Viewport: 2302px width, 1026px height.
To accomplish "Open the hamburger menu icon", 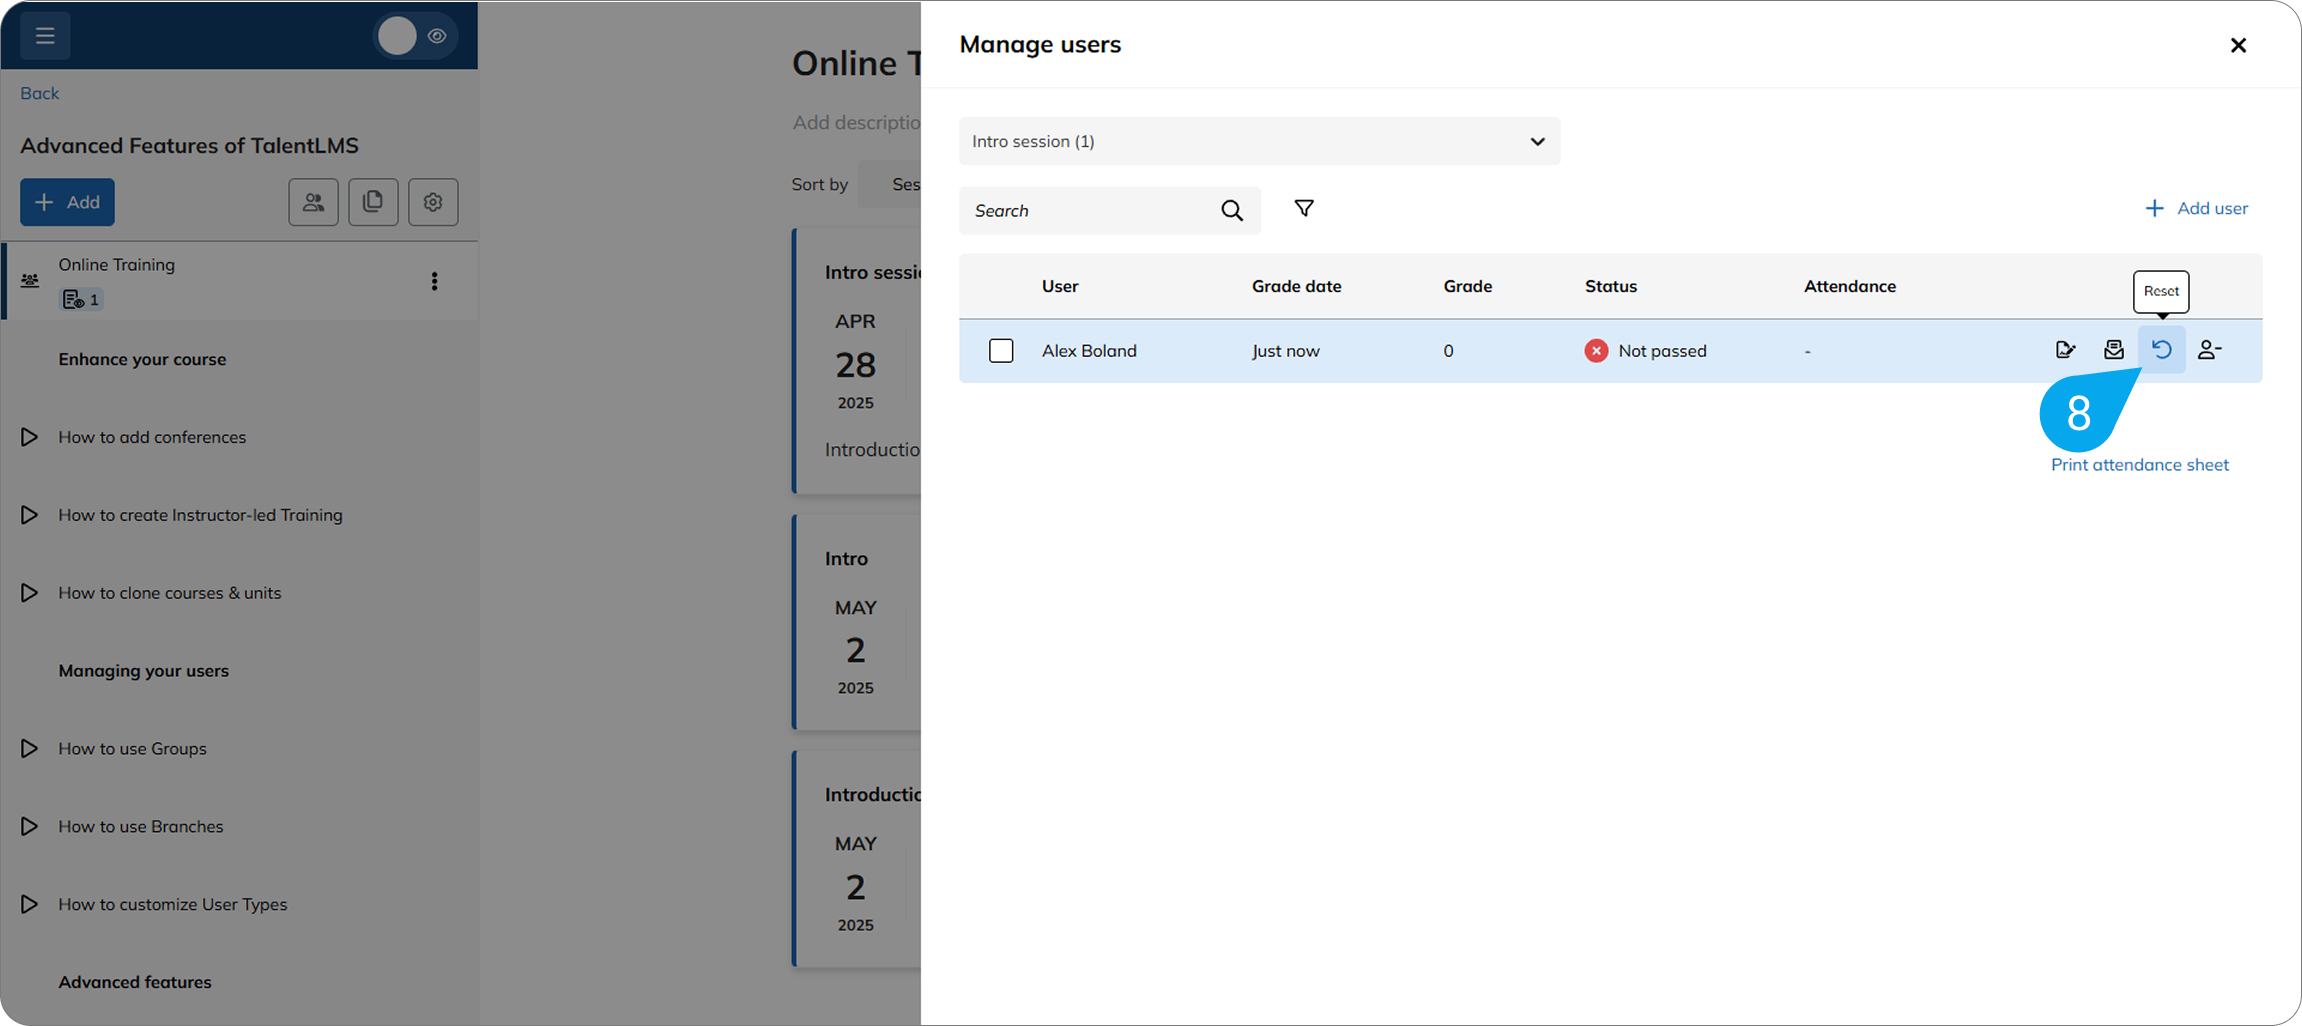I will click(45, 36).
